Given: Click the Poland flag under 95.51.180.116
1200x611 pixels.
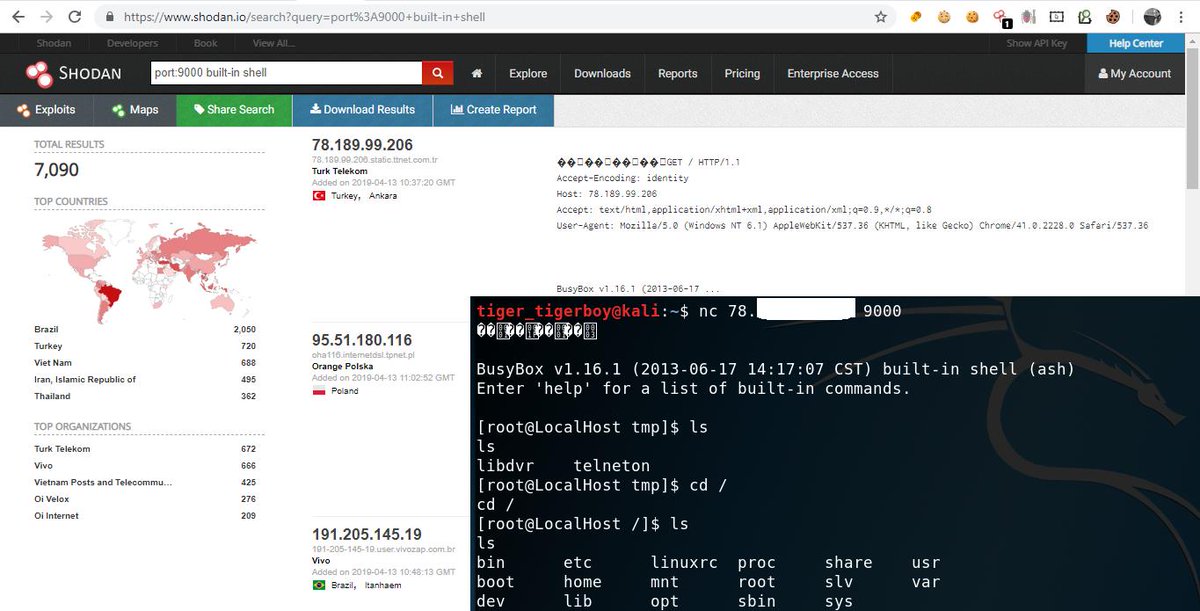Looking at the screenshot, I should [320, 391].
